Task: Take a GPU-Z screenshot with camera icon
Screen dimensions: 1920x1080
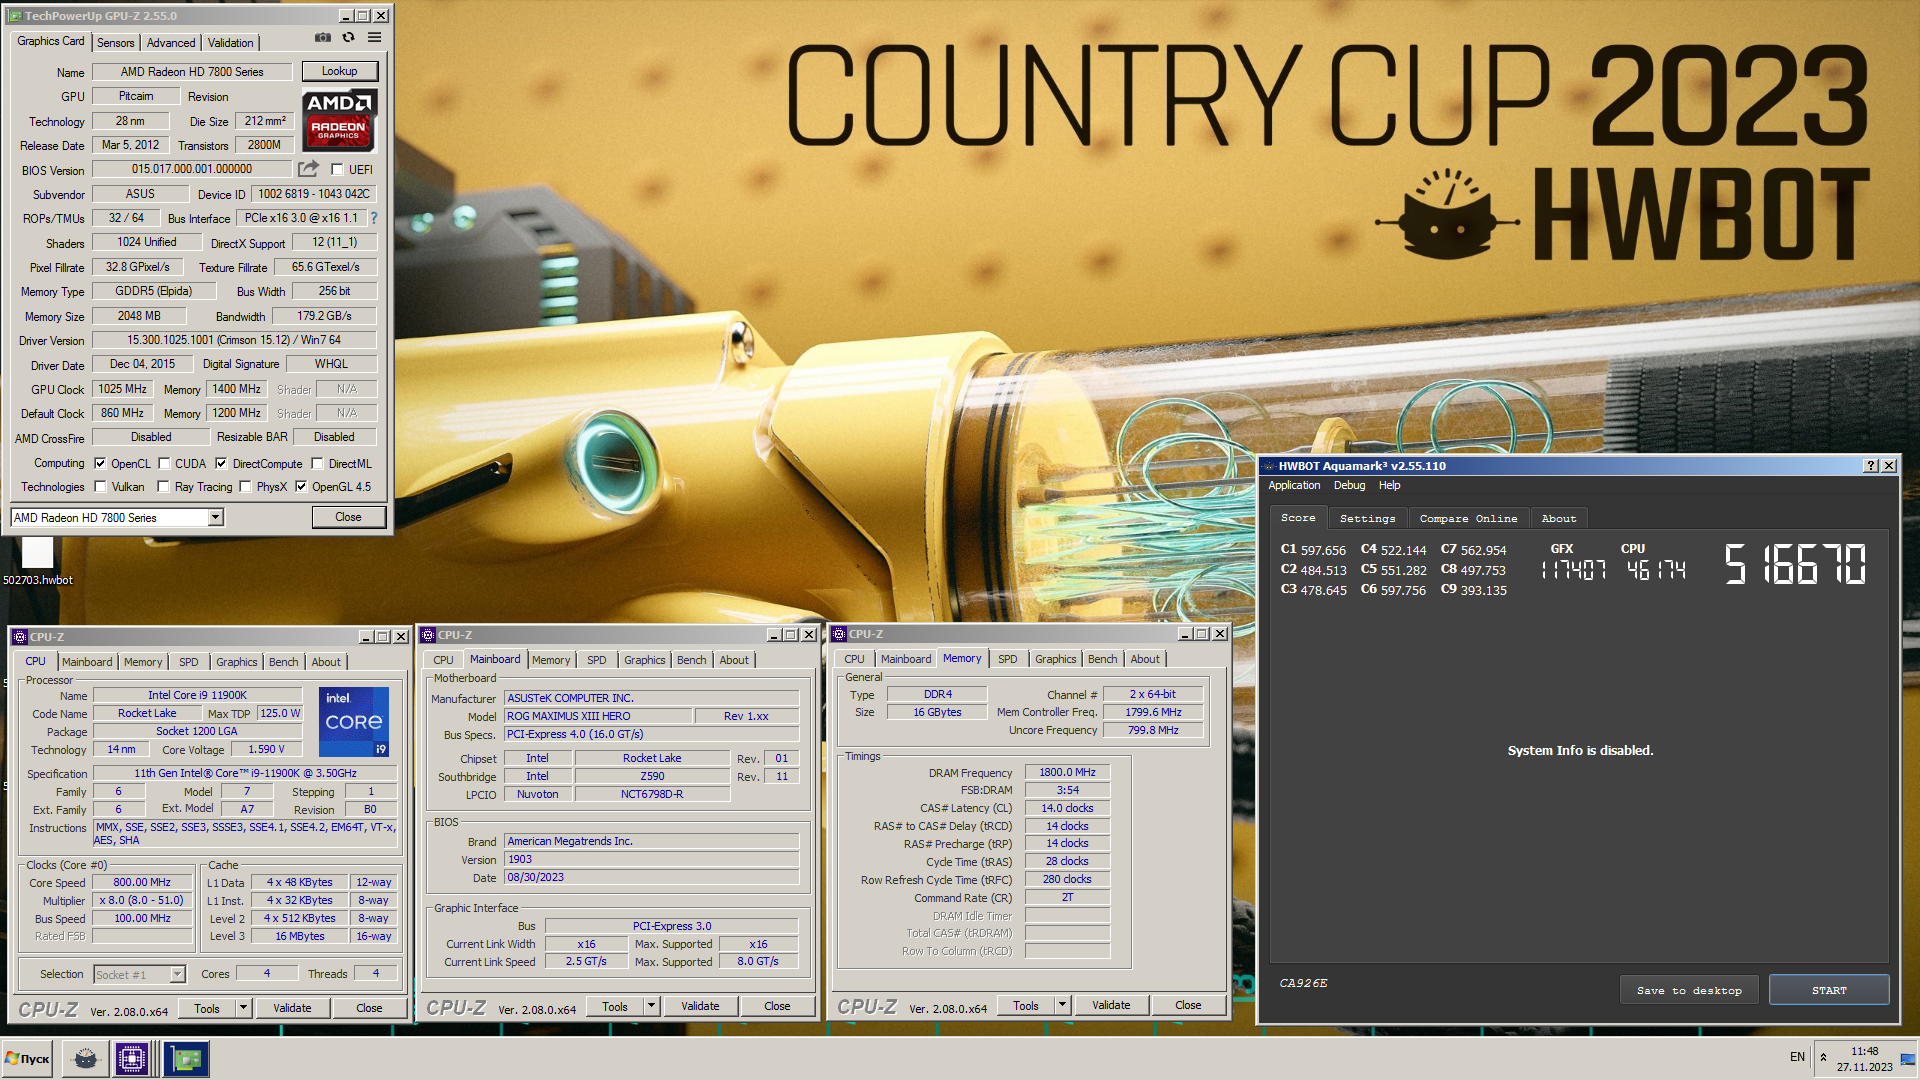Action: click(x=323, y=38)
